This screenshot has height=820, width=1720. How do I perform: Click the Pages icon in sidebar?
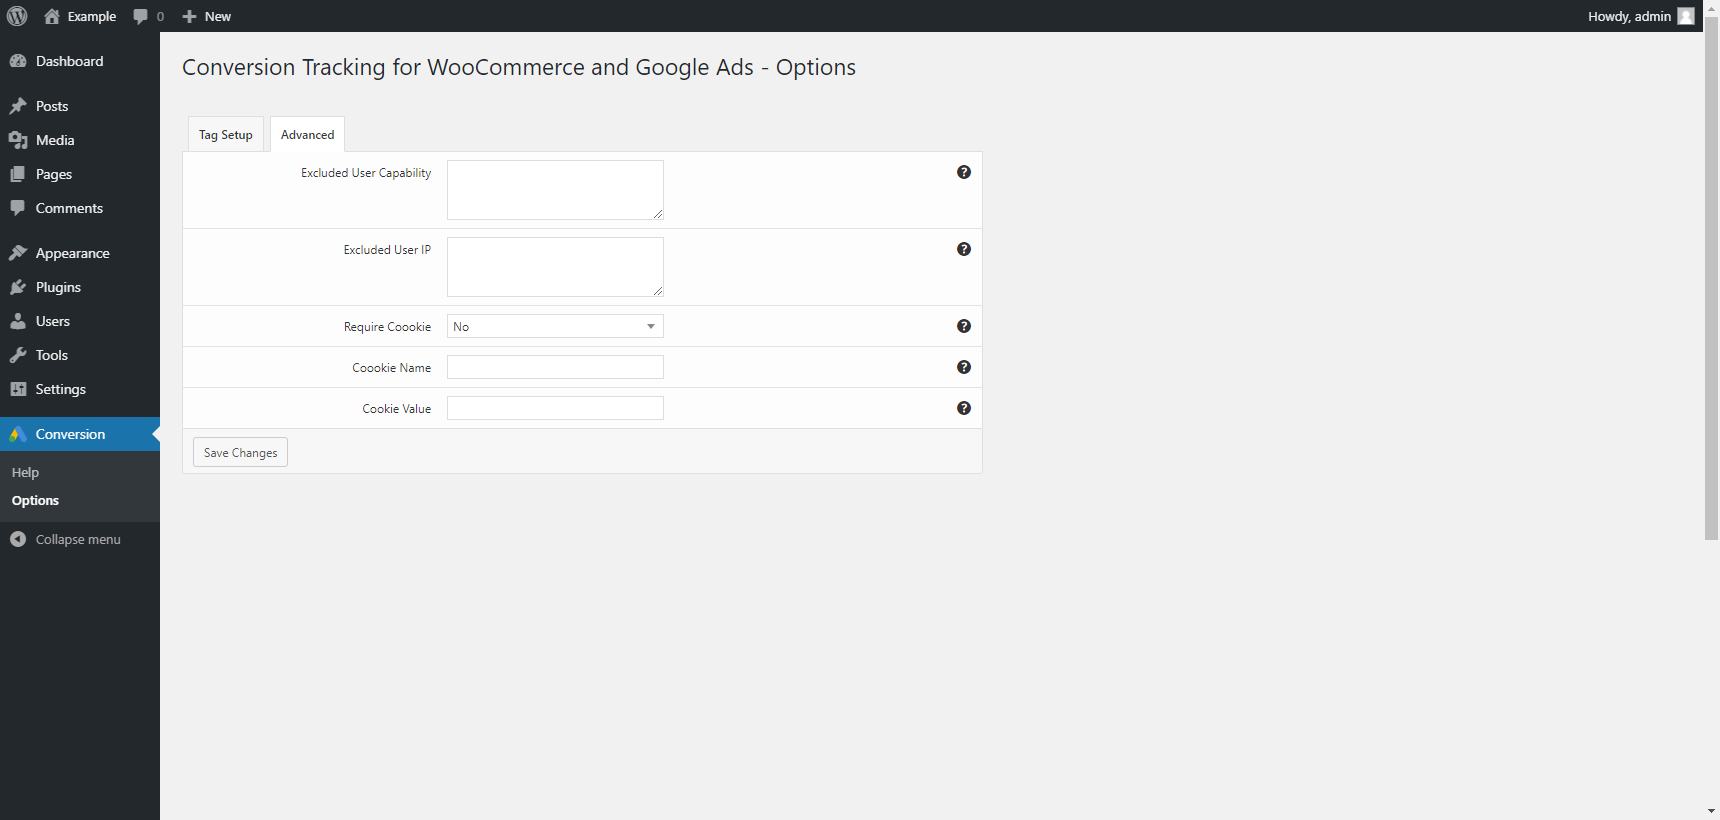[x=18, y=174]
